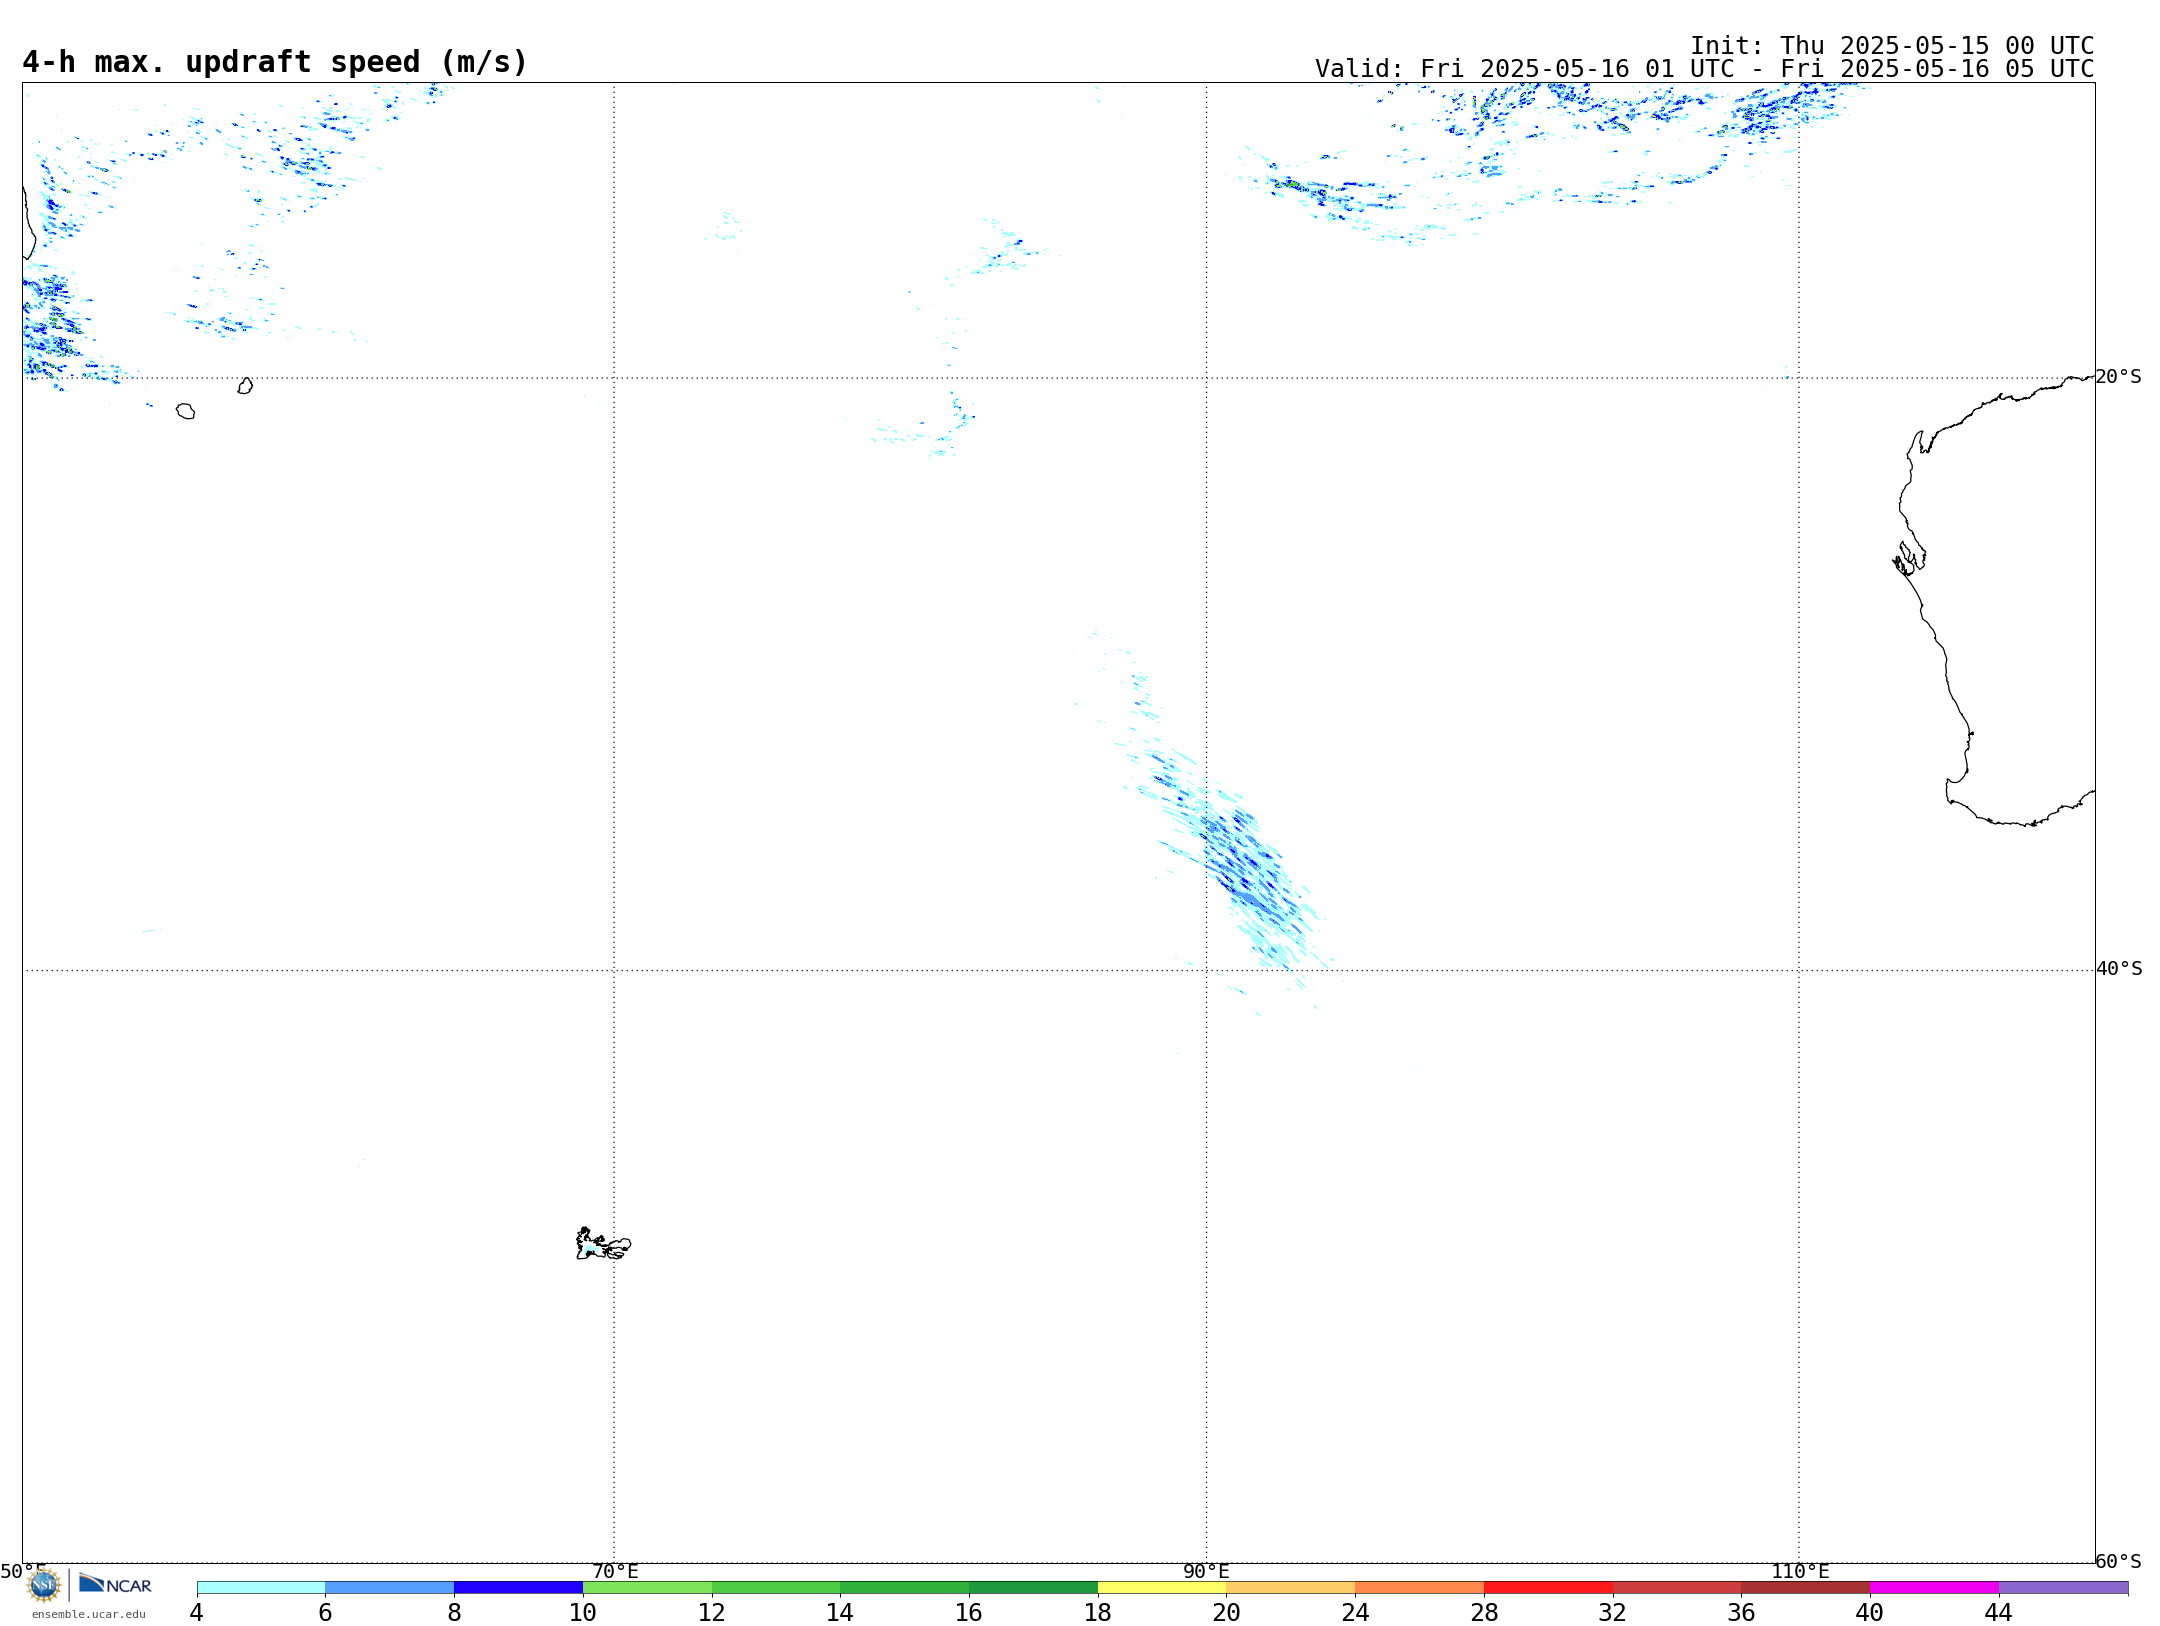Click the NCAR logo
Viewport: 2160px width, 1626px height.
click(115, 1584)
